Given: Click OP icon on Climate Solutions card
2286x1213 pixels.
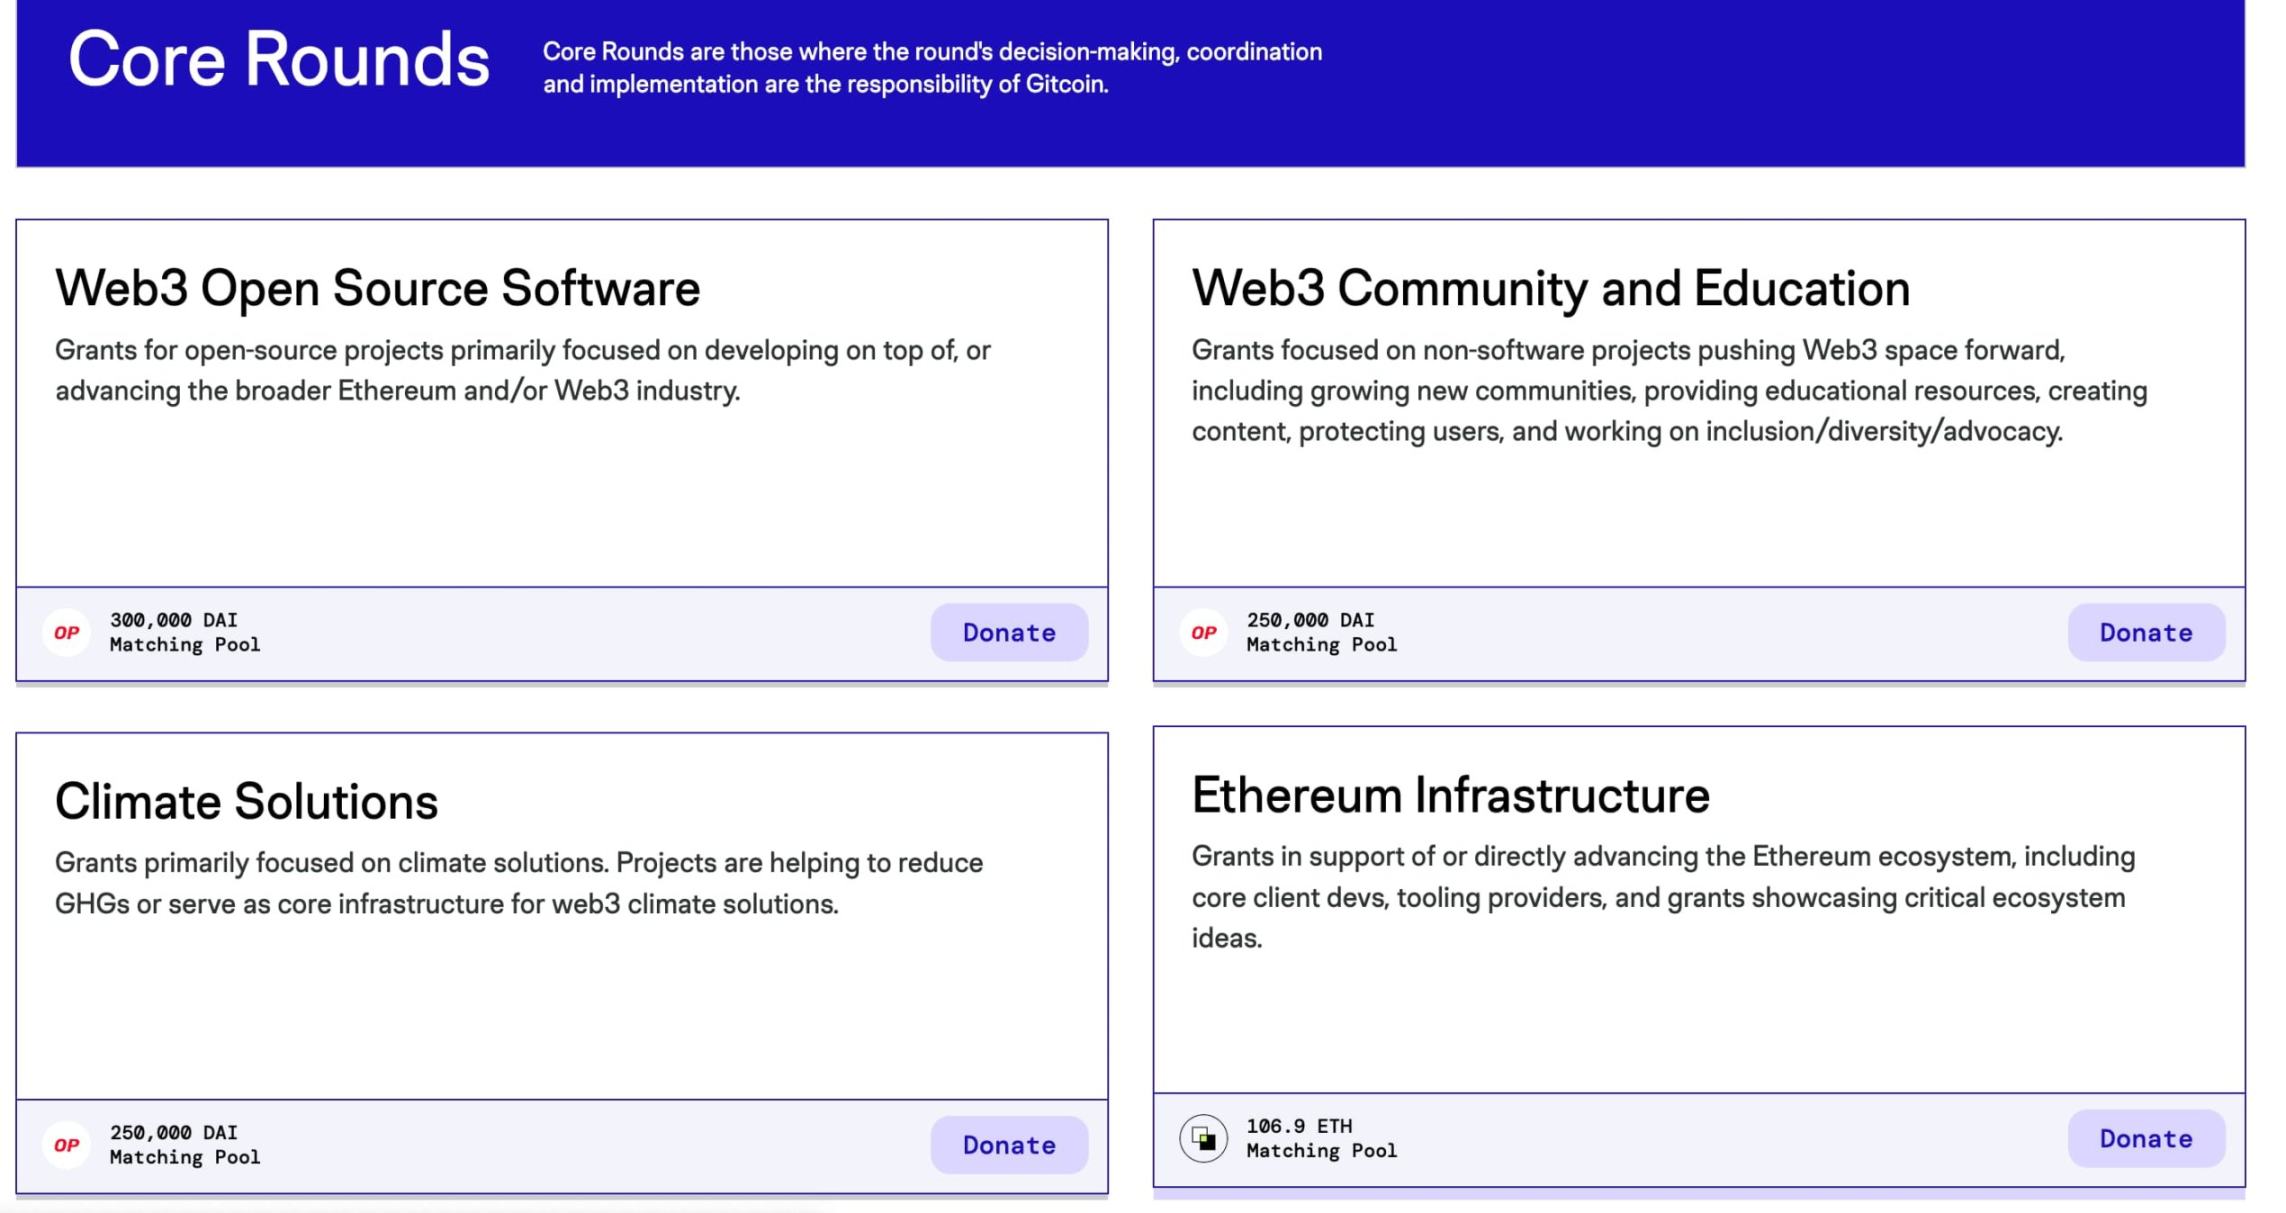Looking at the screenshot, I should tap(67, 1145).
